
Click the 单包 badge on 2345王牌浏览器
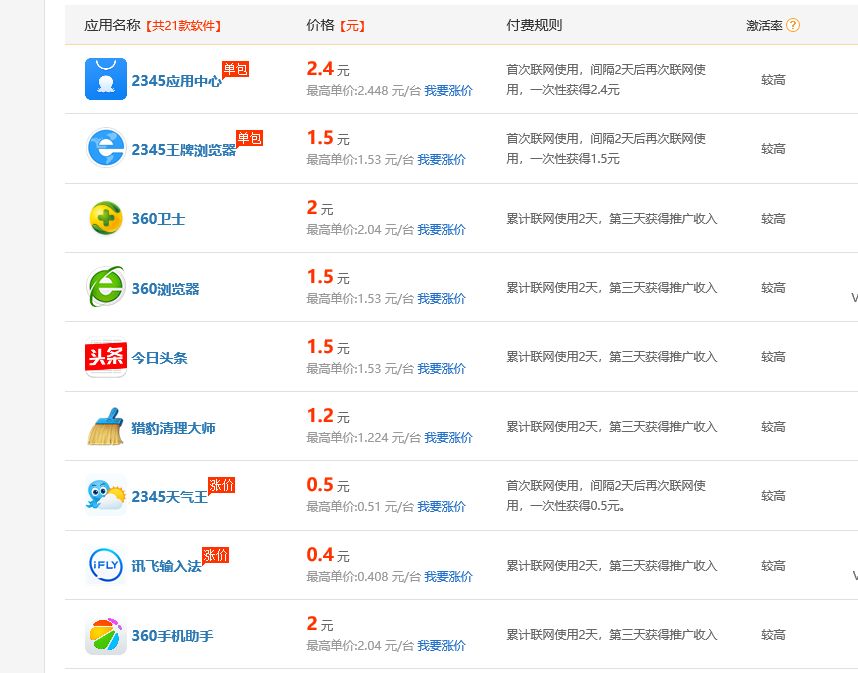coord(250,138)
